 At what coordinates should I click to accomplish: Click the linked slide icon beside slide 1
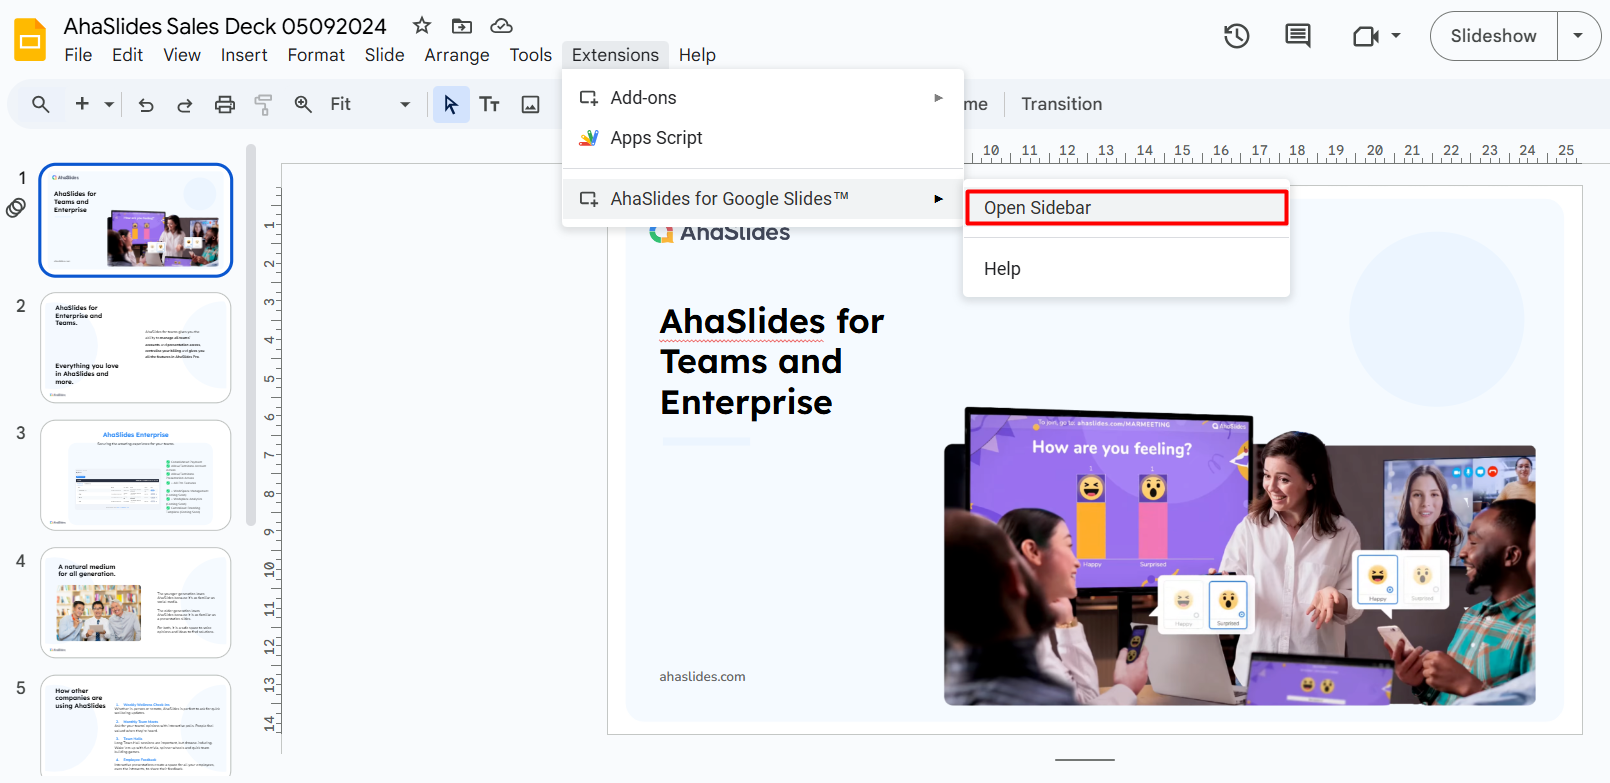coord(16,208)
